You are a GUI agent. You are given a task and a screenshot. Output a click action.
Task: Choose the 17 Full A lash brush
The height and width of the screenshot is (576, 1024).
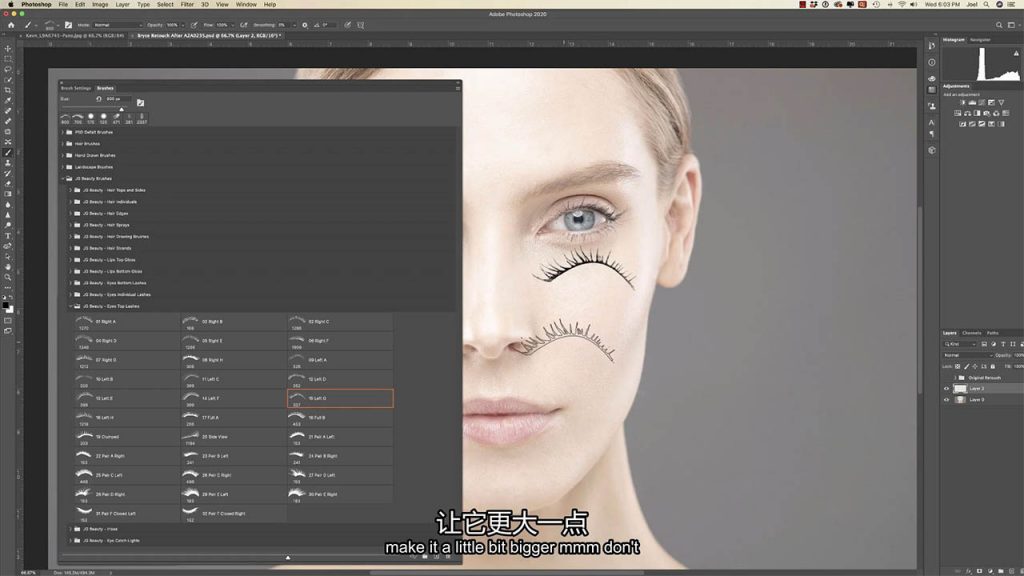[233, 418]
